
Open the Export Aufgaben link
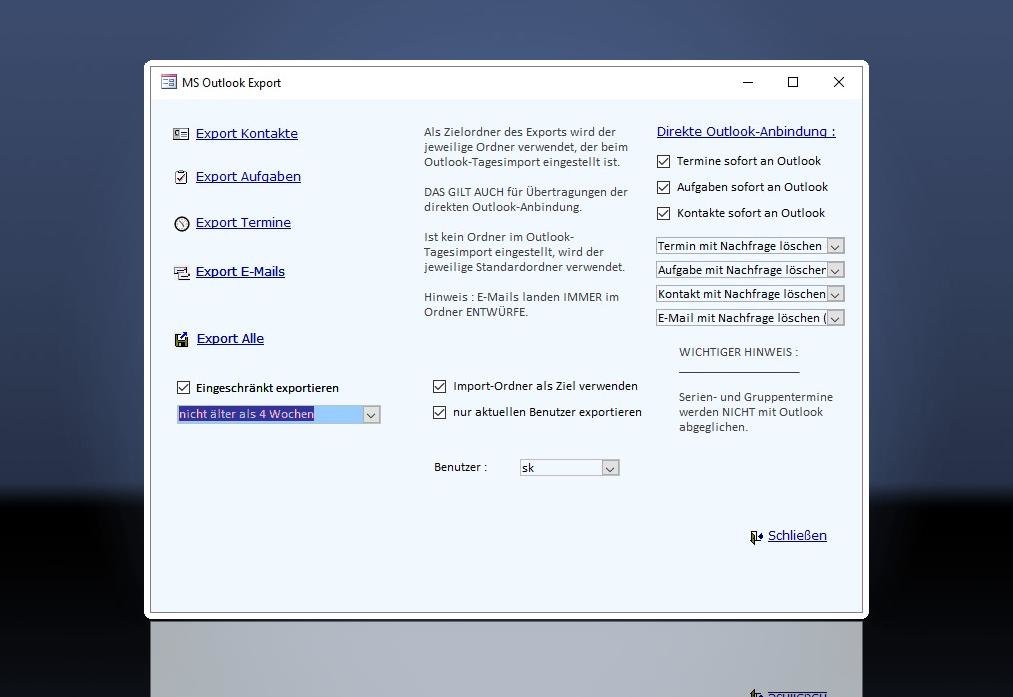(248, 176)
